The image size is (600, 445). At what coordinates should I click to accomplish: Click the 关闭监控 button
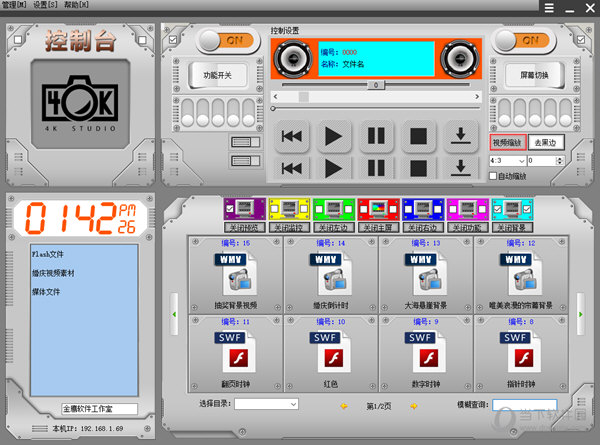tap(289, 228)
